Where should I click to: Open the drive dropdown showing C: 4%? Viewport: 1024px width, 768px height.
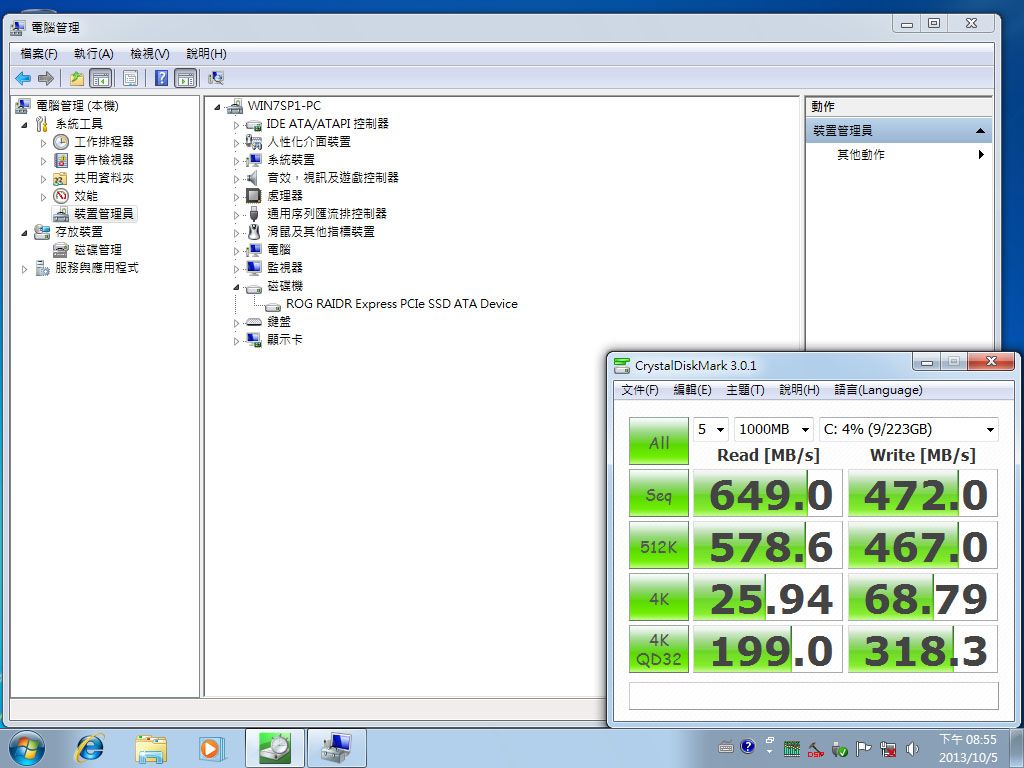(x=908, y=429)
